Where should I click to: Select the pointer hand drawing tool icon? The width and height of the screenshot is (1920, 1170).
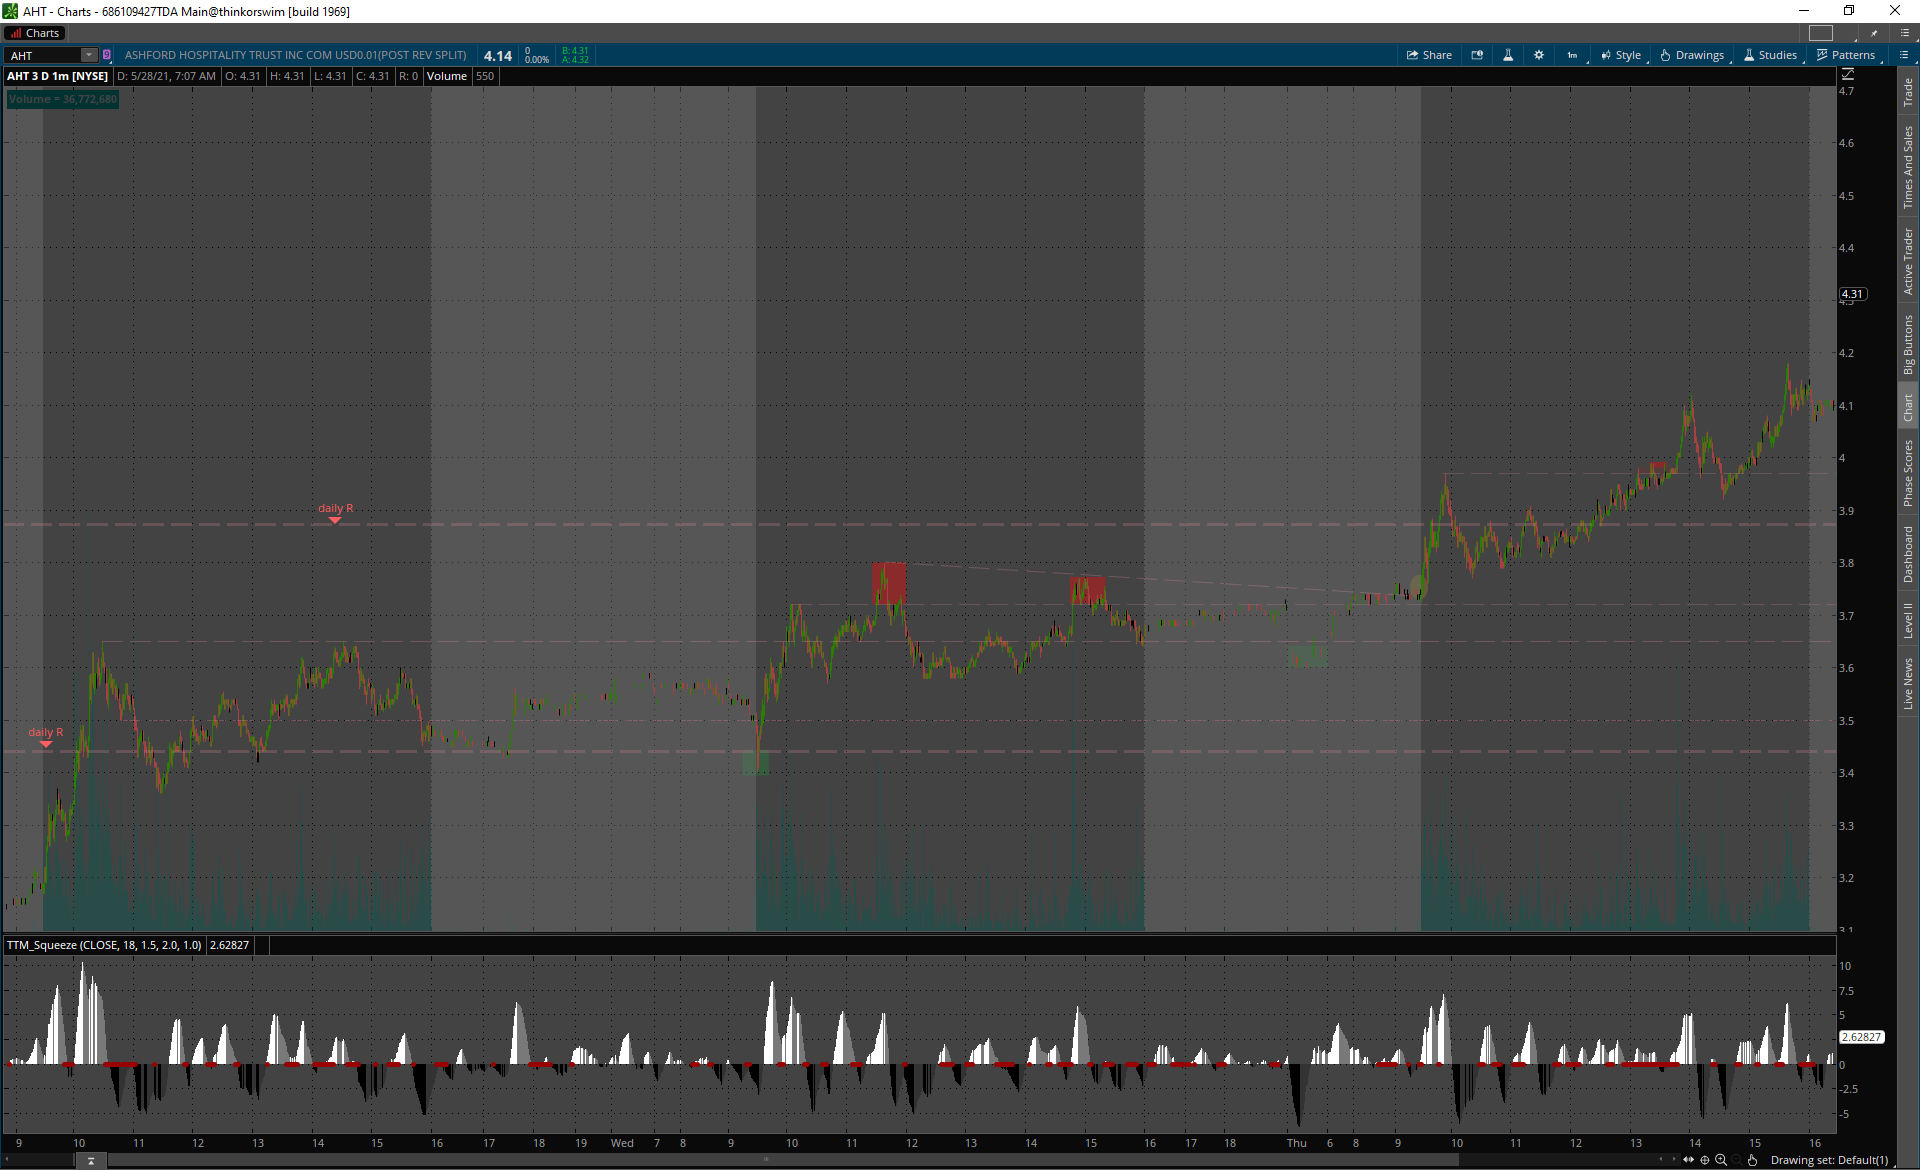pyautogui.click(x=1752, y=1160)
